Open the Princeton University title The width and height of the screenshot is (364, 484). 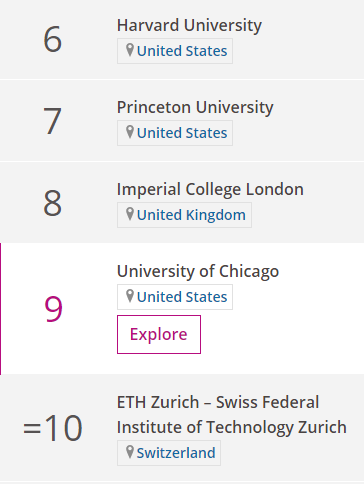[195, 107]
